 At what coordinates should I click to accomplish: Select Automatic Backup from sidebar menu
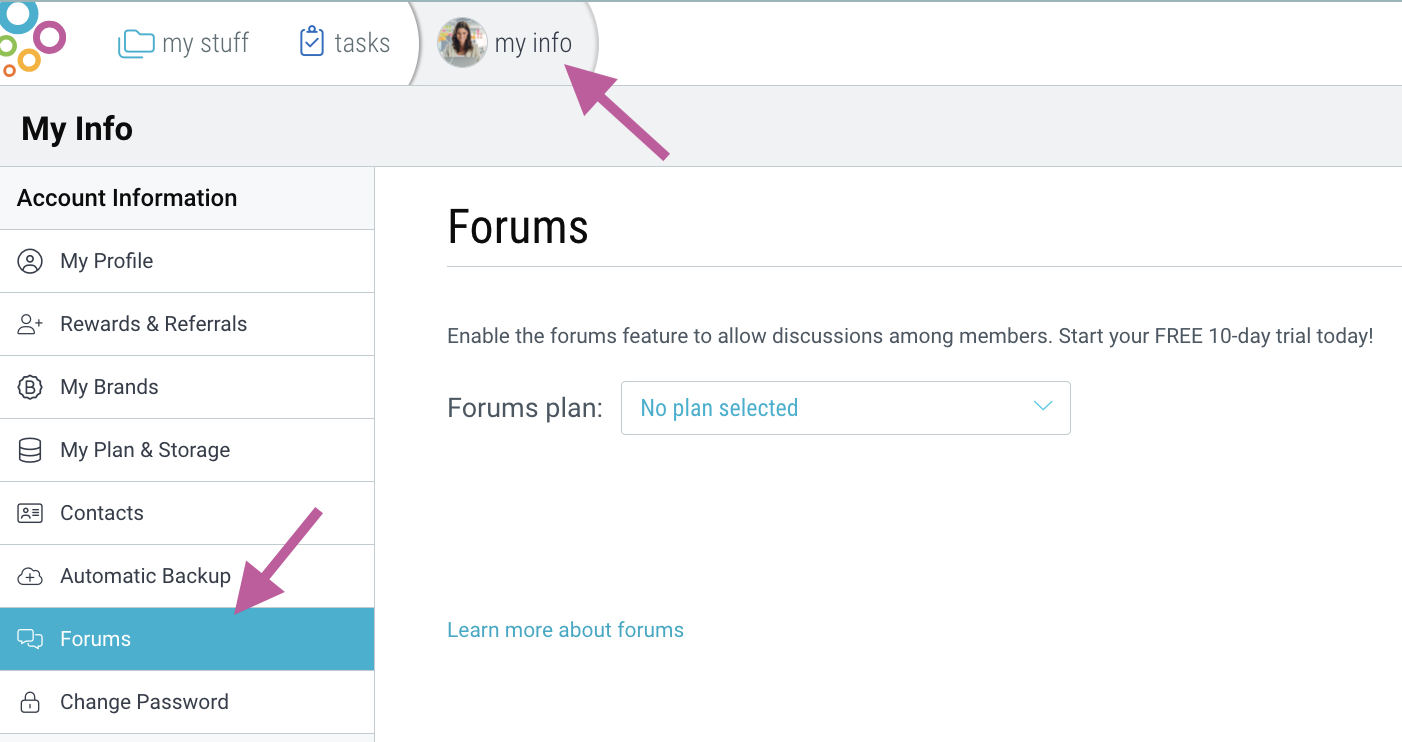tap(145, 576)
